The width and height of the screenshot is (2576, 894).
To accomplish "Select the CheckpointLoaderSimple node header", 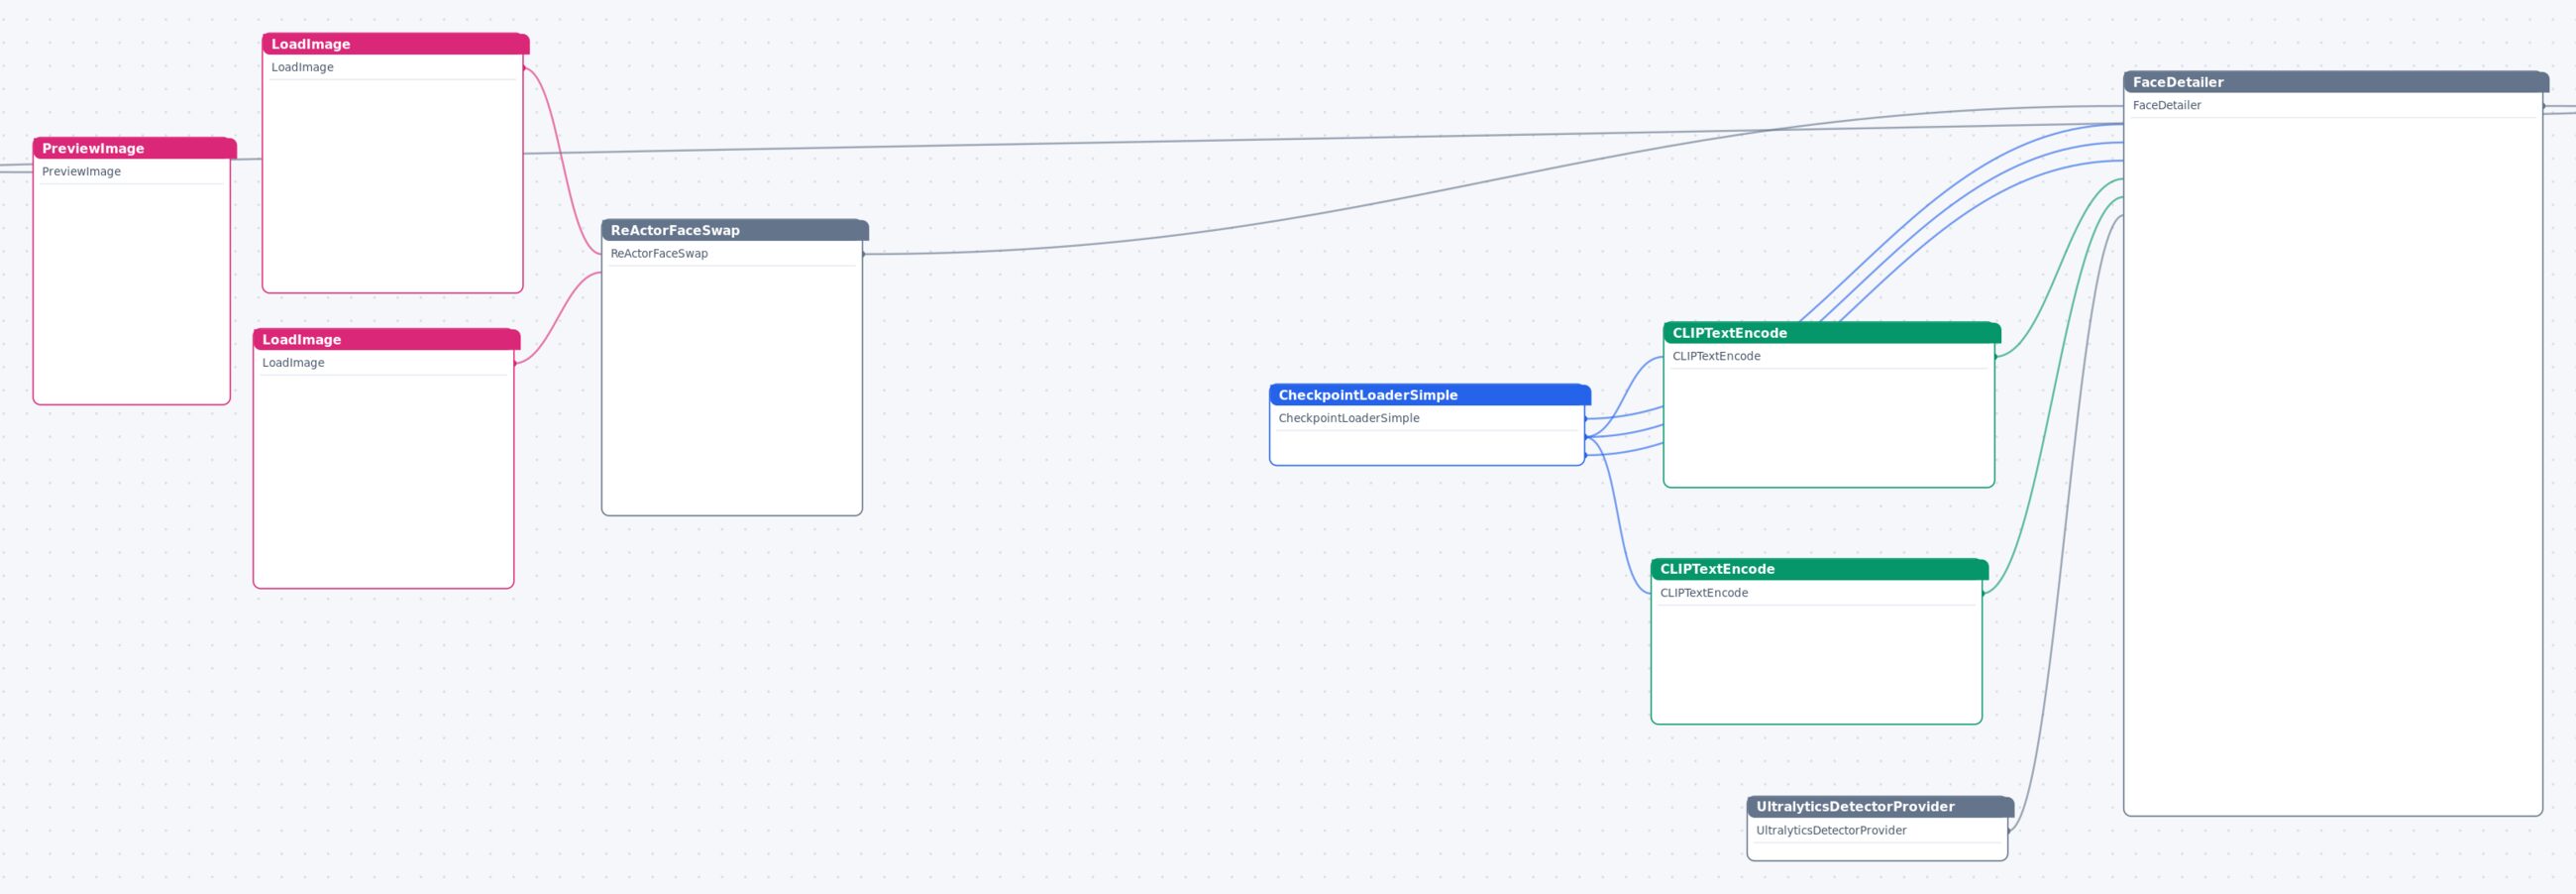I will 1429,395.
